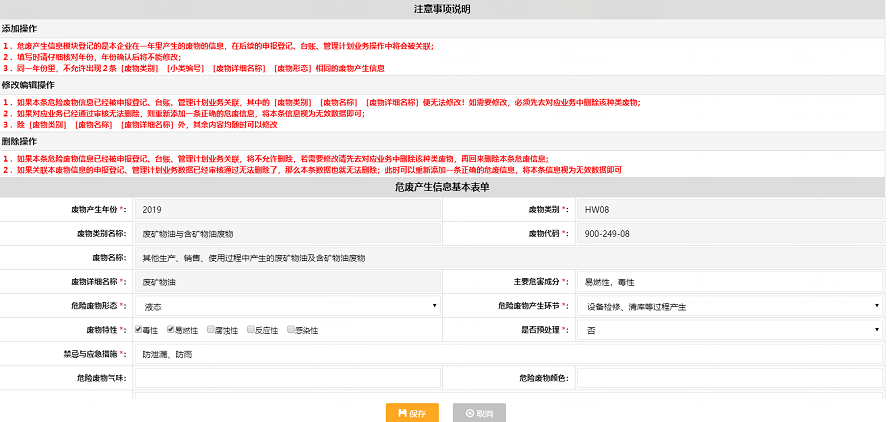The width and height of the screenshot is (890, 422).
Task: Toggle the 毒性 checkbox
Action: click(x=138, y=329)
